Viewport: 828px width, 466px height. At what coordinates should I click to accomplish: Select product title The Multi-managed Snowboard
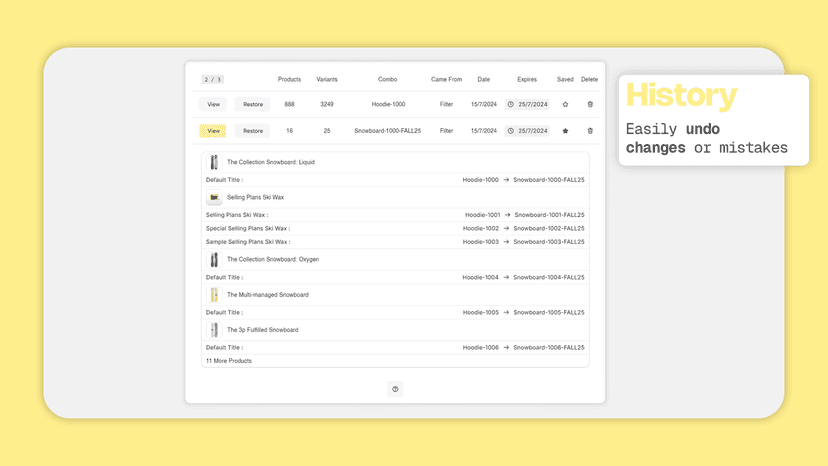[268, 295]
